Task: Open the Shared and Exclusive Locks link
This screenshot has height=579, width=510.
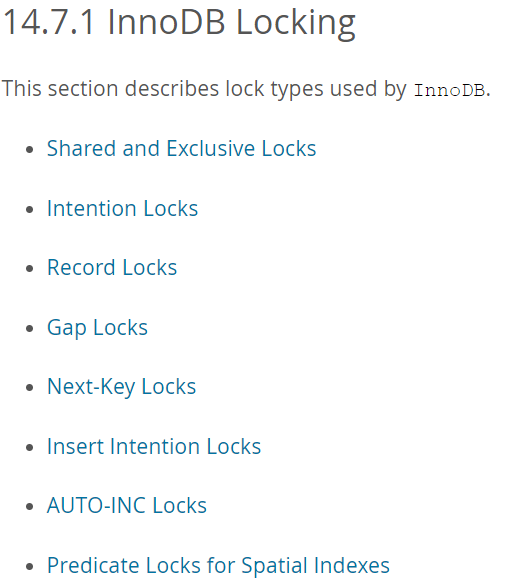Action: [x=181, y=148]
